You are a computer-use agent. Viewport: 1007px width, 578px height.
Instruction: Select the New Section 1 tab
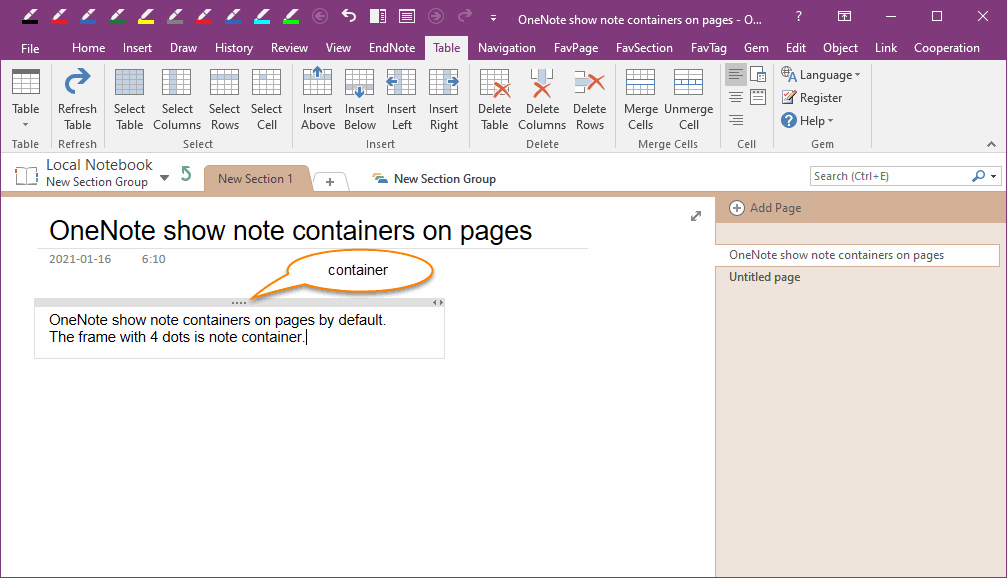256,179
